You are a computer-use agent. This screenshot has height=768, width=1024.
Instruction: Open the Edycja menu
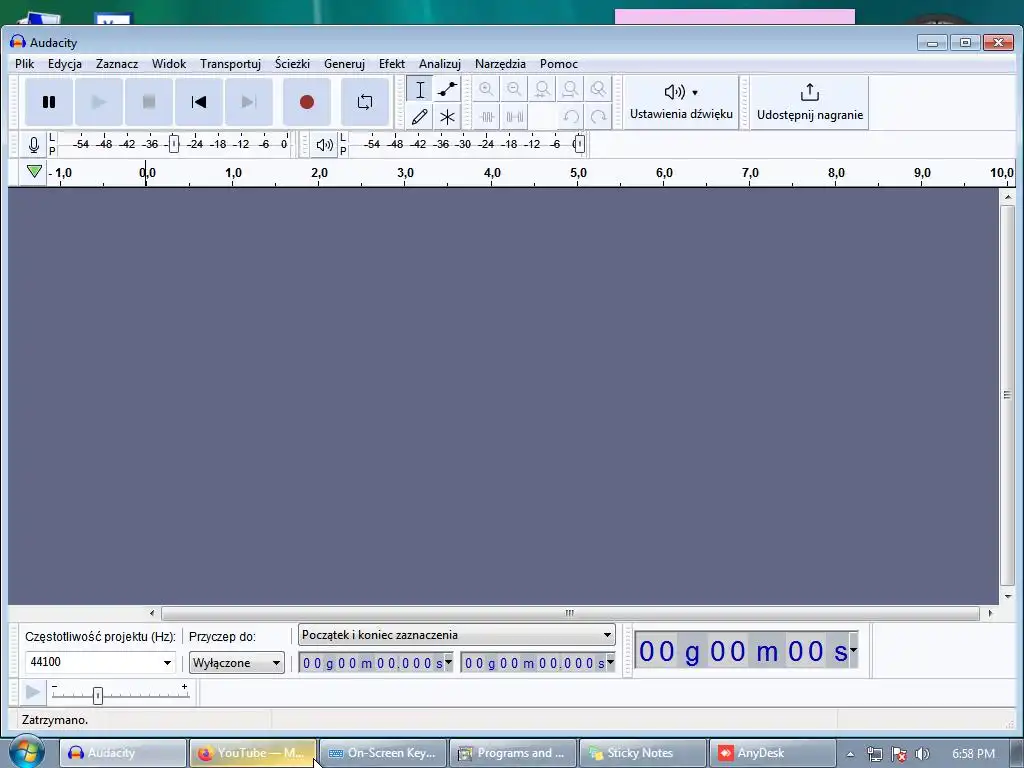[65, 63]
